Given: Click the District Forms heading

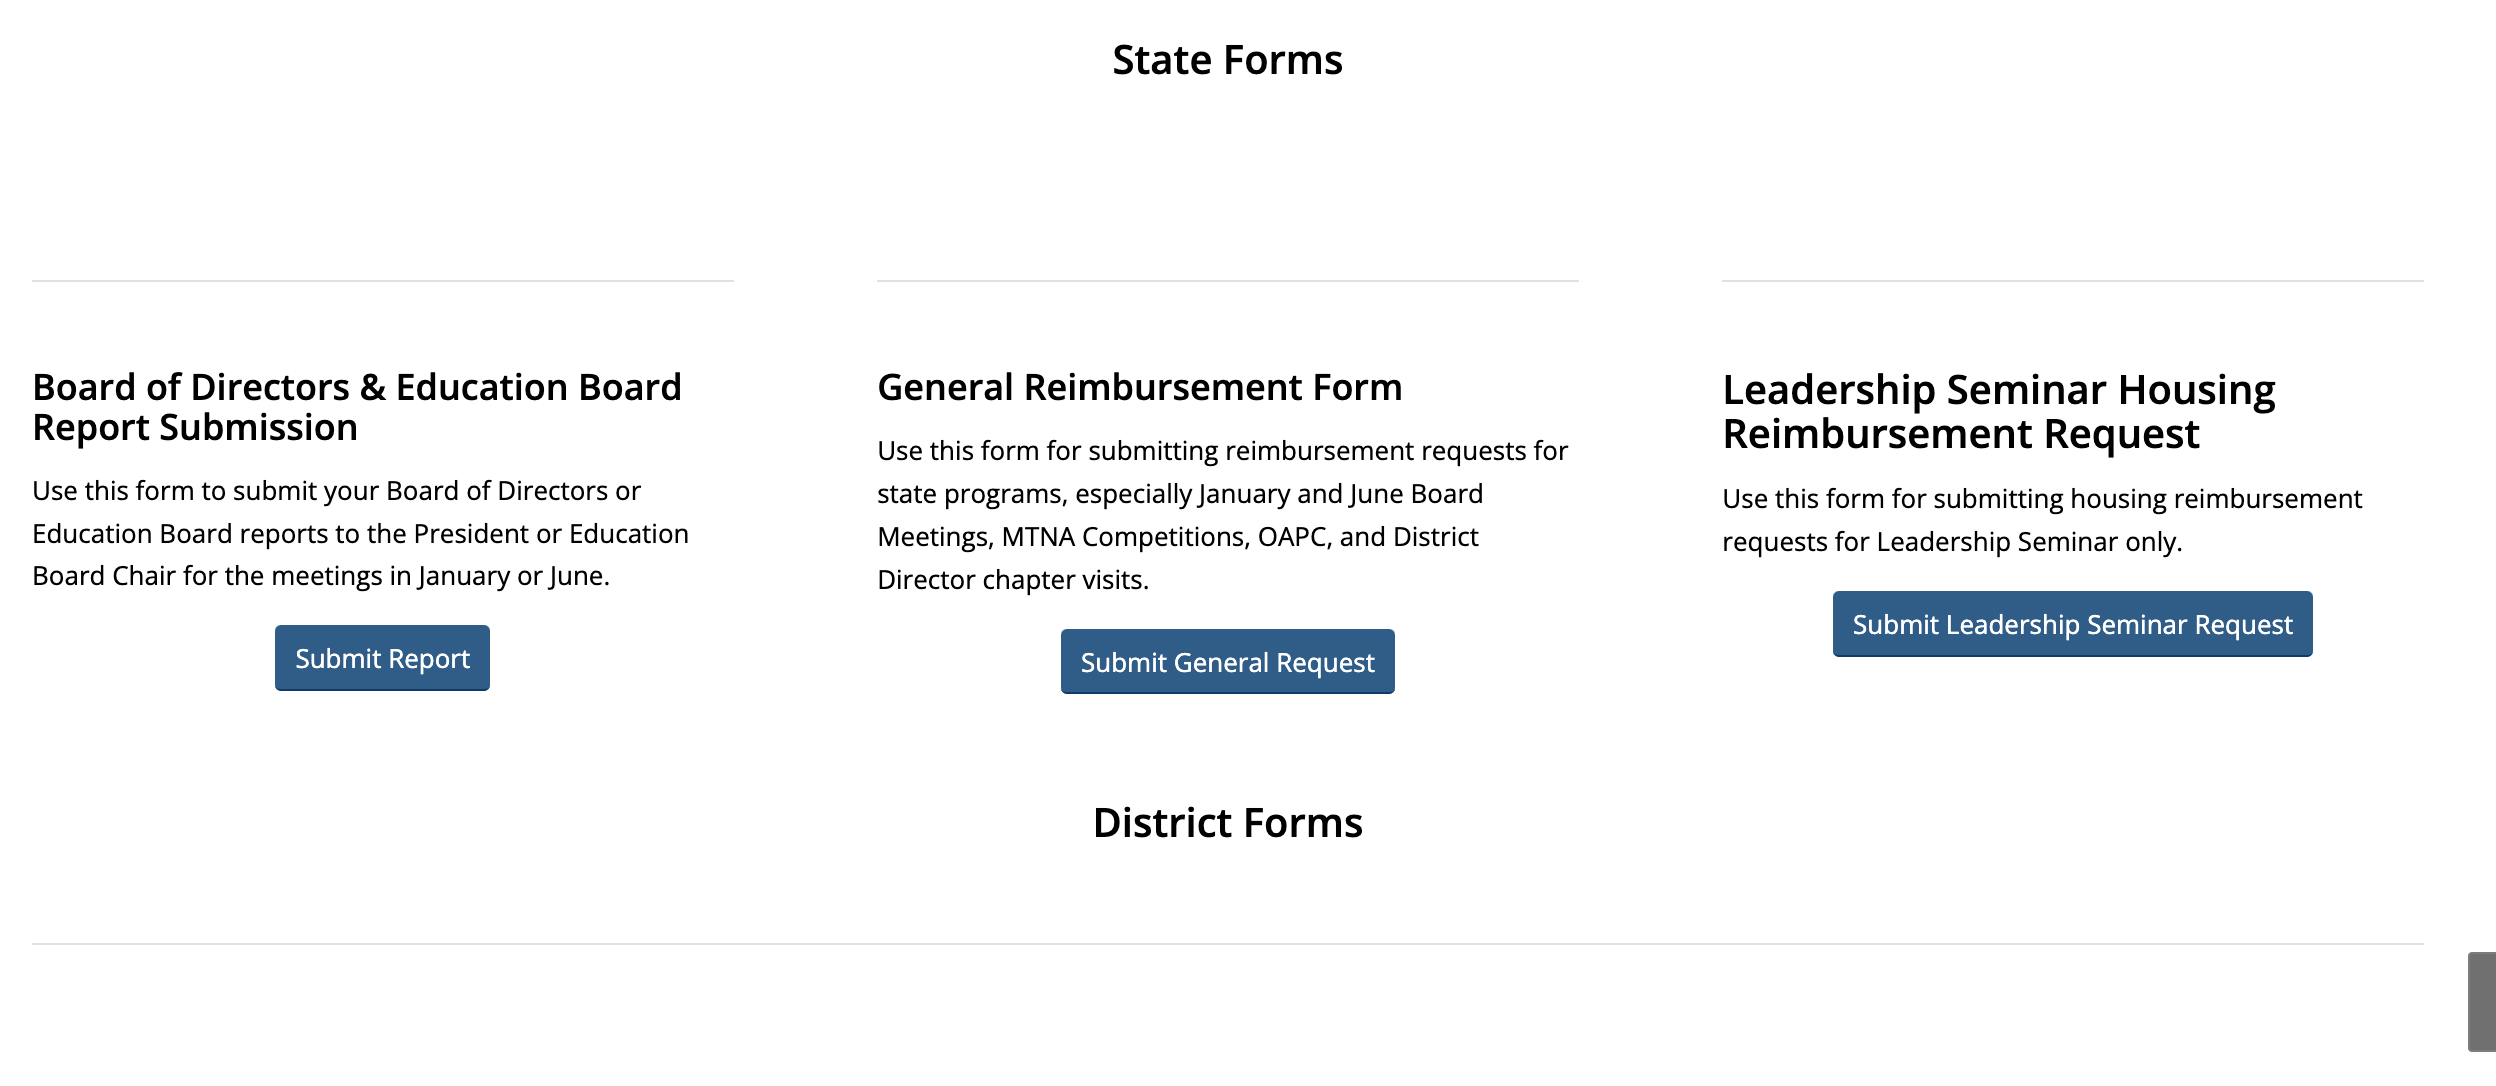Looking at the screenshot, I should tap(1227, 823).
